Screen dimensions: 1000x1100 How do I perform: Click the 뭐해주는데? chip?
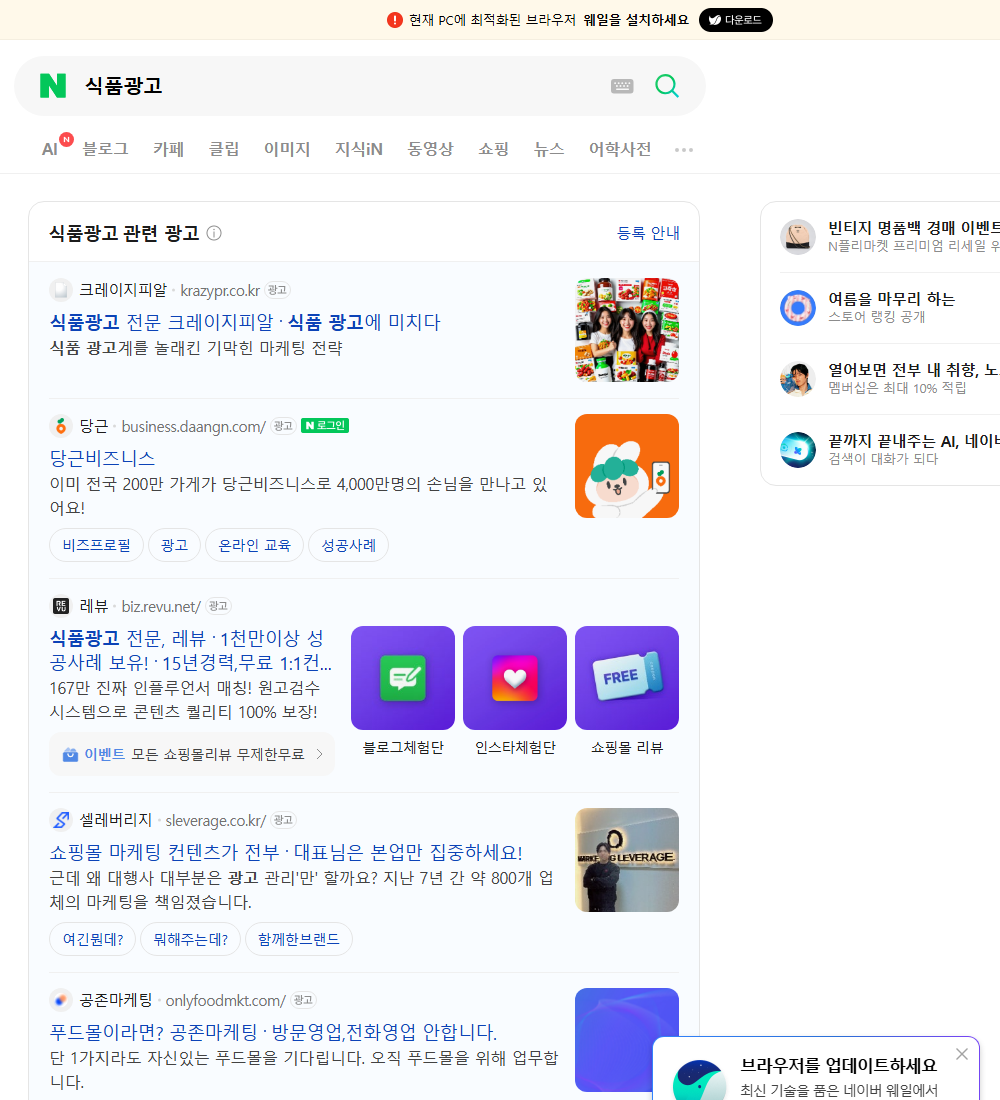click(190, 939)
